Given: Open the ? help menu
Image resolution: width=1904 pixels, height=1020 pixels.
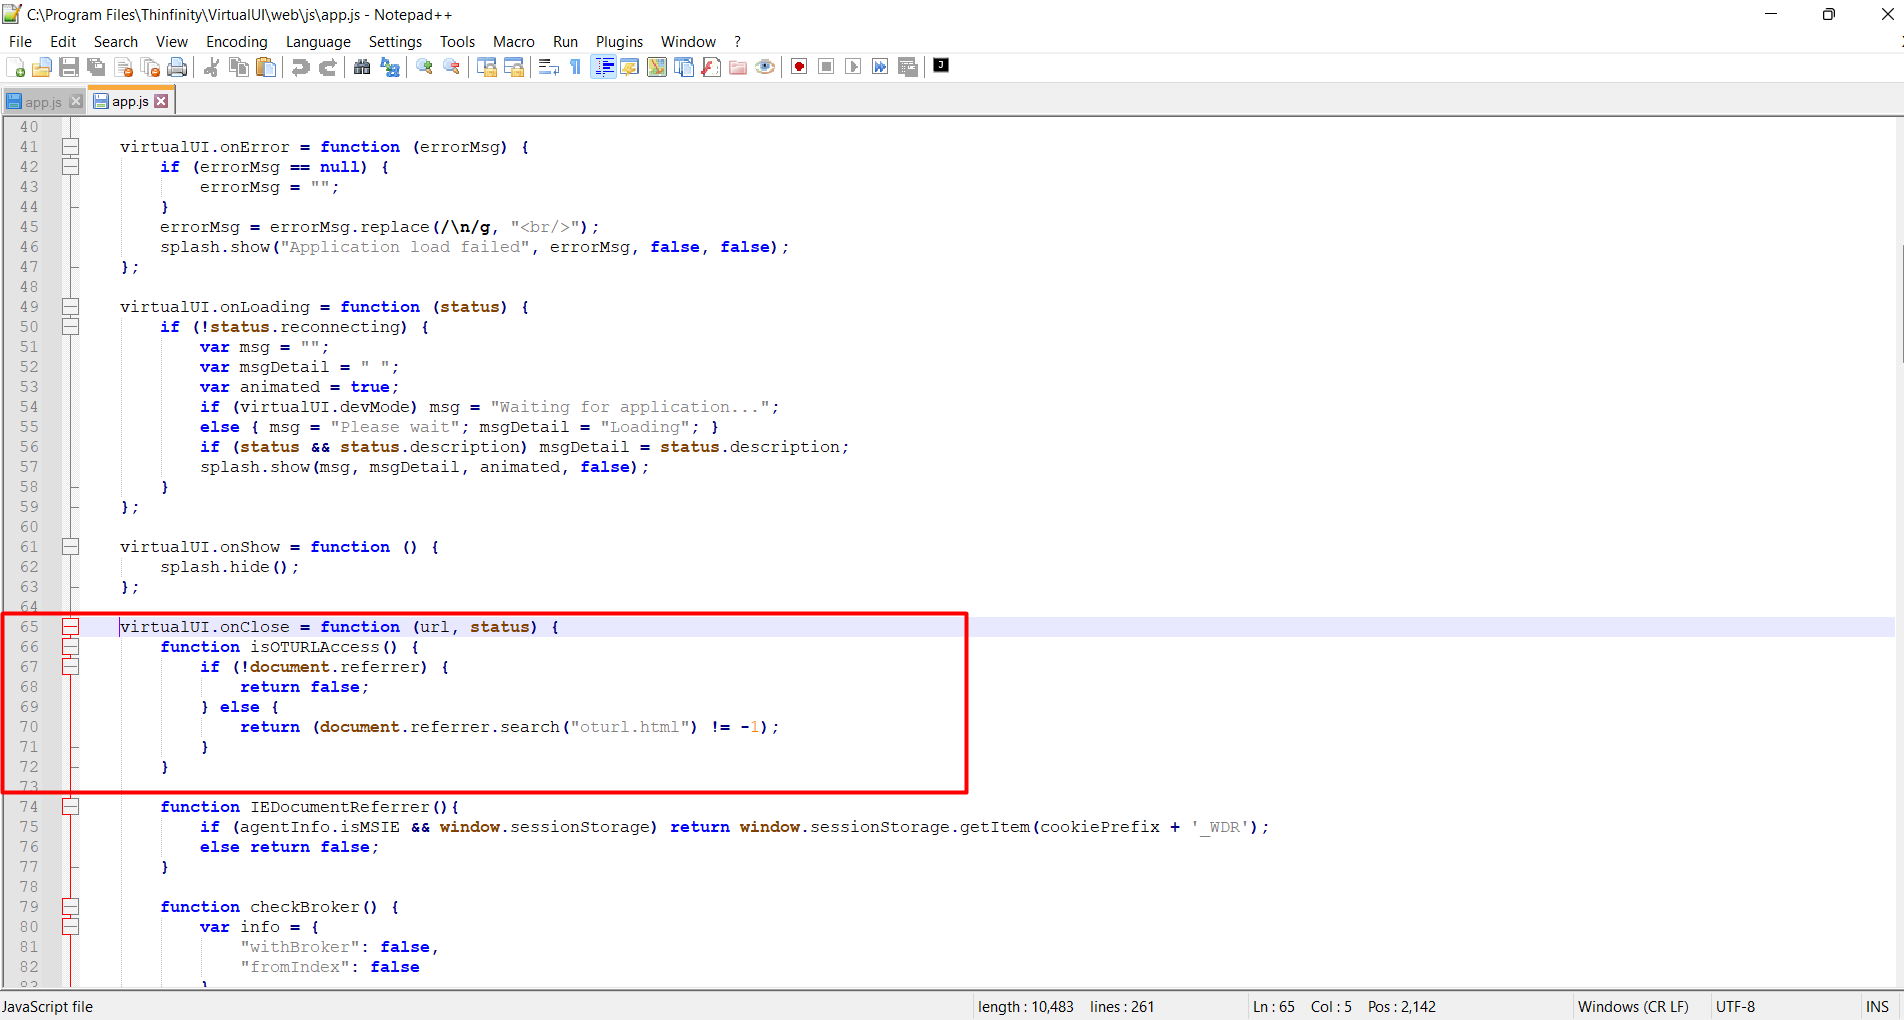Looking at the screenshot, I should [738, 41].
